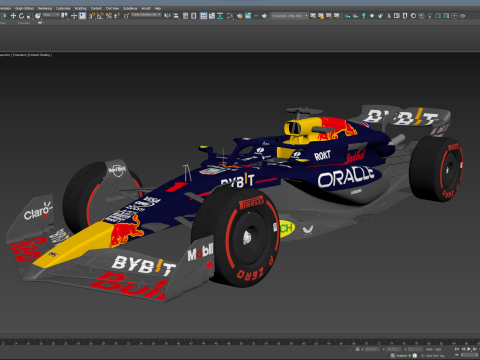
Task: Choose the Select and Move tool
Action: (x=13, y=16)
